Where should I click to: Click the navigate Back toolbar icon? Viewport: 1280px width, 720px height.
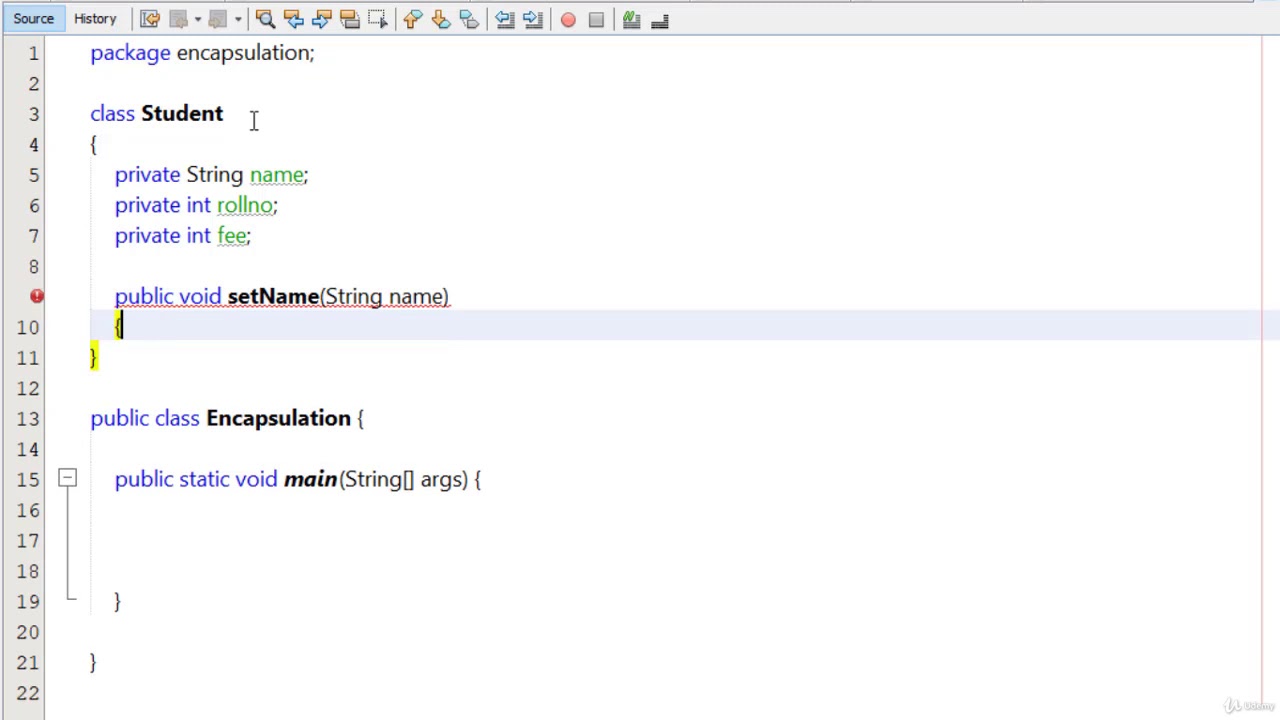tap(178, 19)
